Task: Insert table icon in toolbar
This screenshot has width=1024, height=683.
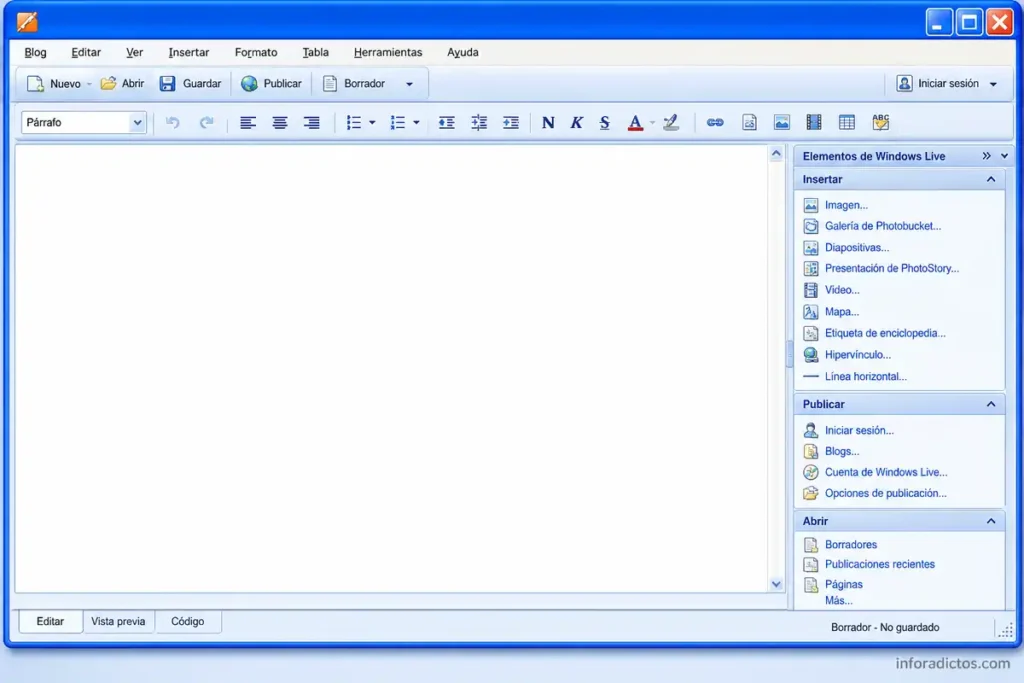Action: coord(846,122)
